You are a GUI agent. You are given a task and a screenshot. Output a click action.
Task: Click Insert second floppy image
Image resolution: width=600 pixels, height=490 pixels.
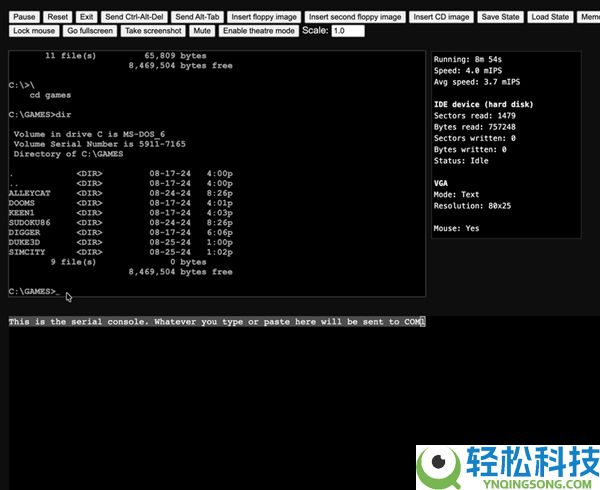(x=355, y=17)
